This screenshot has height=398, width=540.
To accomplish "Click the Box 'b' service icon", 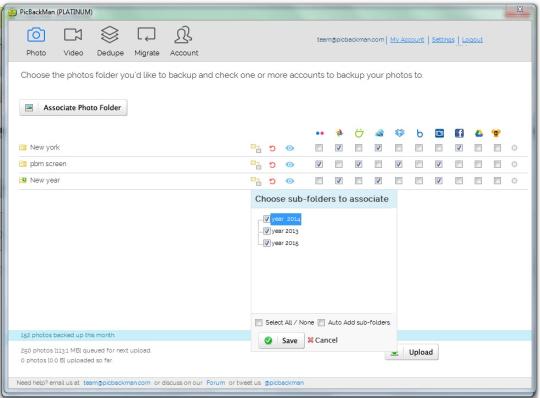I will pyautogui.click(x=419, y=133).
